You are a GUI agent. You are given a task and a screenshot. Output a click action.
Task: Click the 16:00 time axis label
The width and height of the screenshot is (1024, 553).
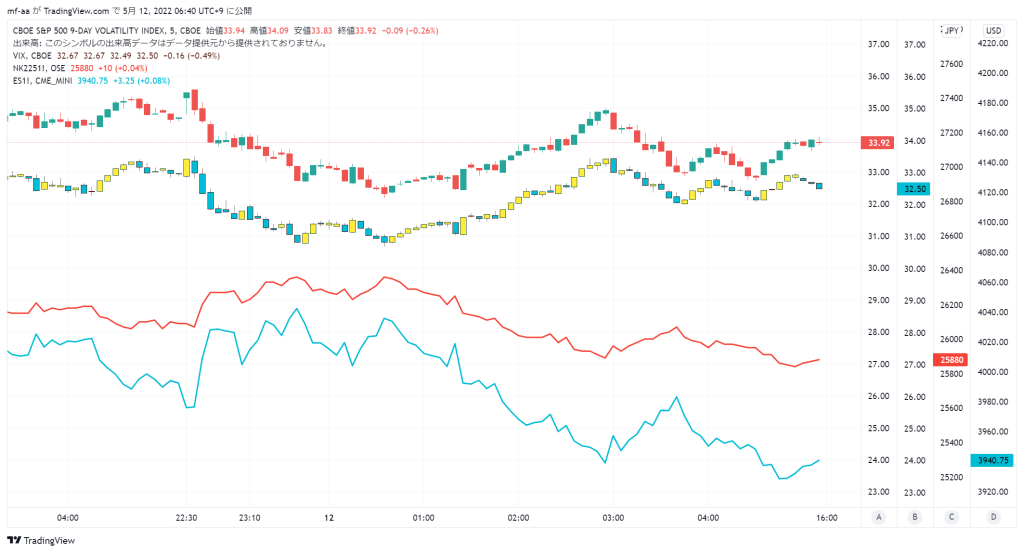pyautogui.click(x=827, y=518)
